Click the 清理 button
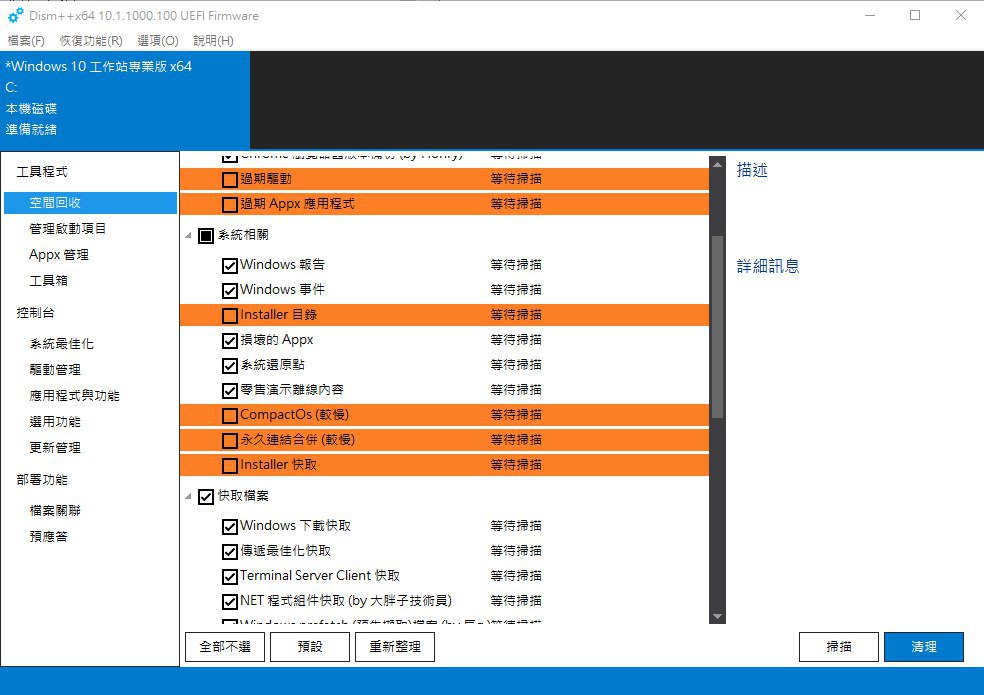This screenshot has height=695, width=984. pyautogui.click(x=924, y=647)
